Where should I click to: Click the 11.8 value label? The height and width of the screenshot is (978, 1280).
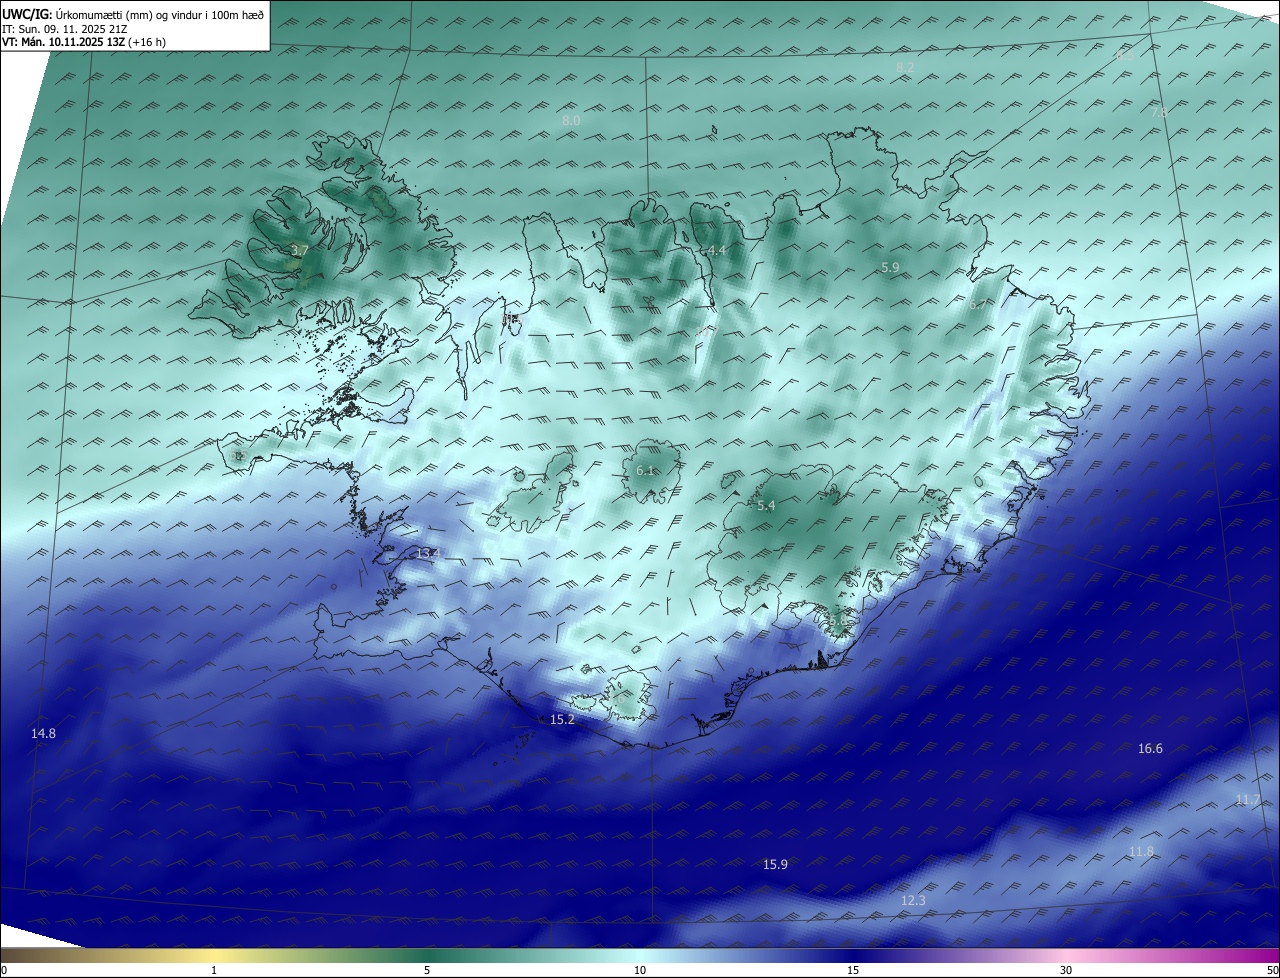(1141, 852)
